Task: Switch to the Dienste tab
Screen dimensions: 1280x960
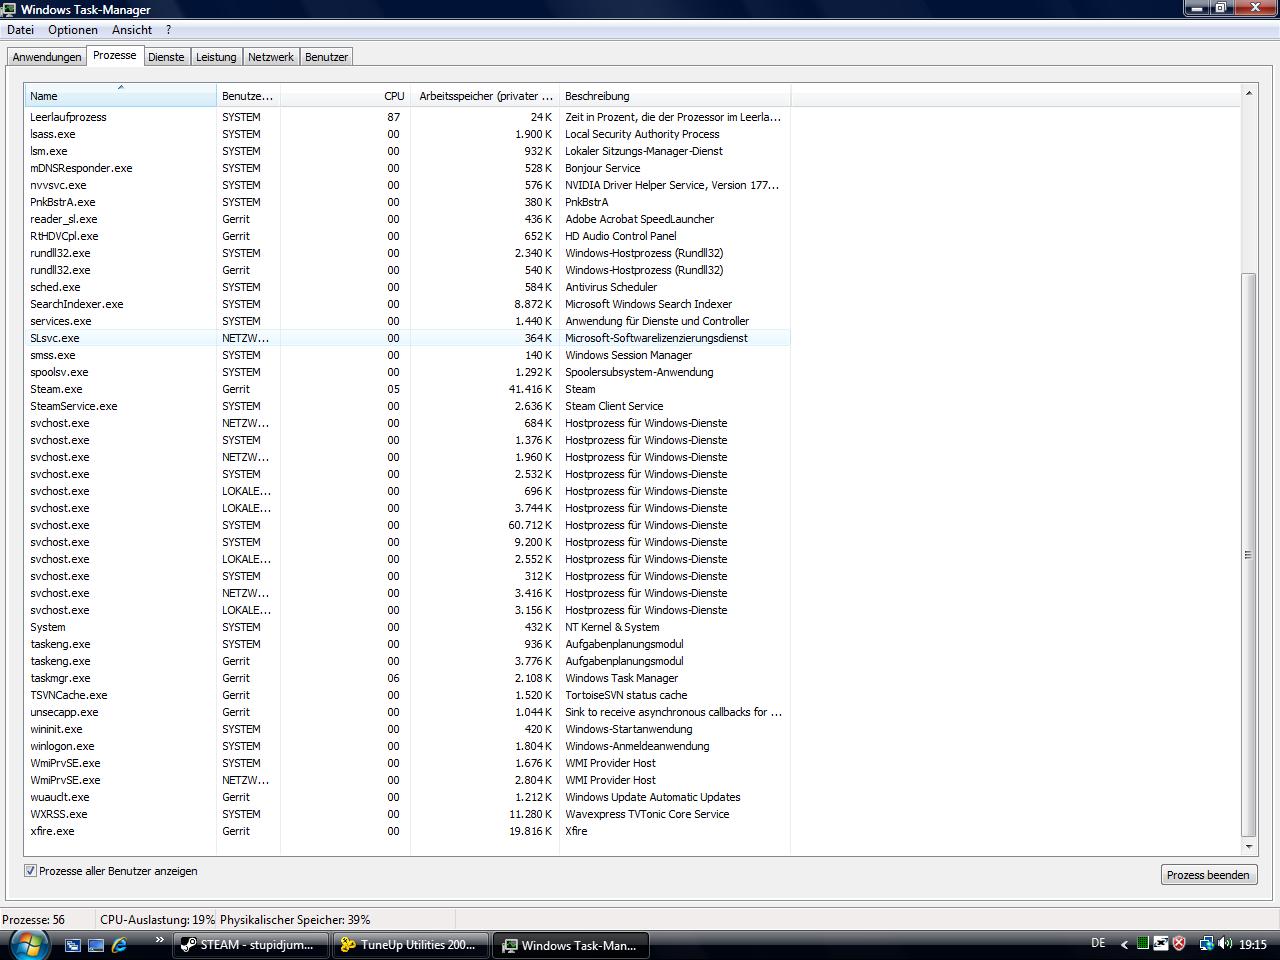Action: [x=166, y=57]
